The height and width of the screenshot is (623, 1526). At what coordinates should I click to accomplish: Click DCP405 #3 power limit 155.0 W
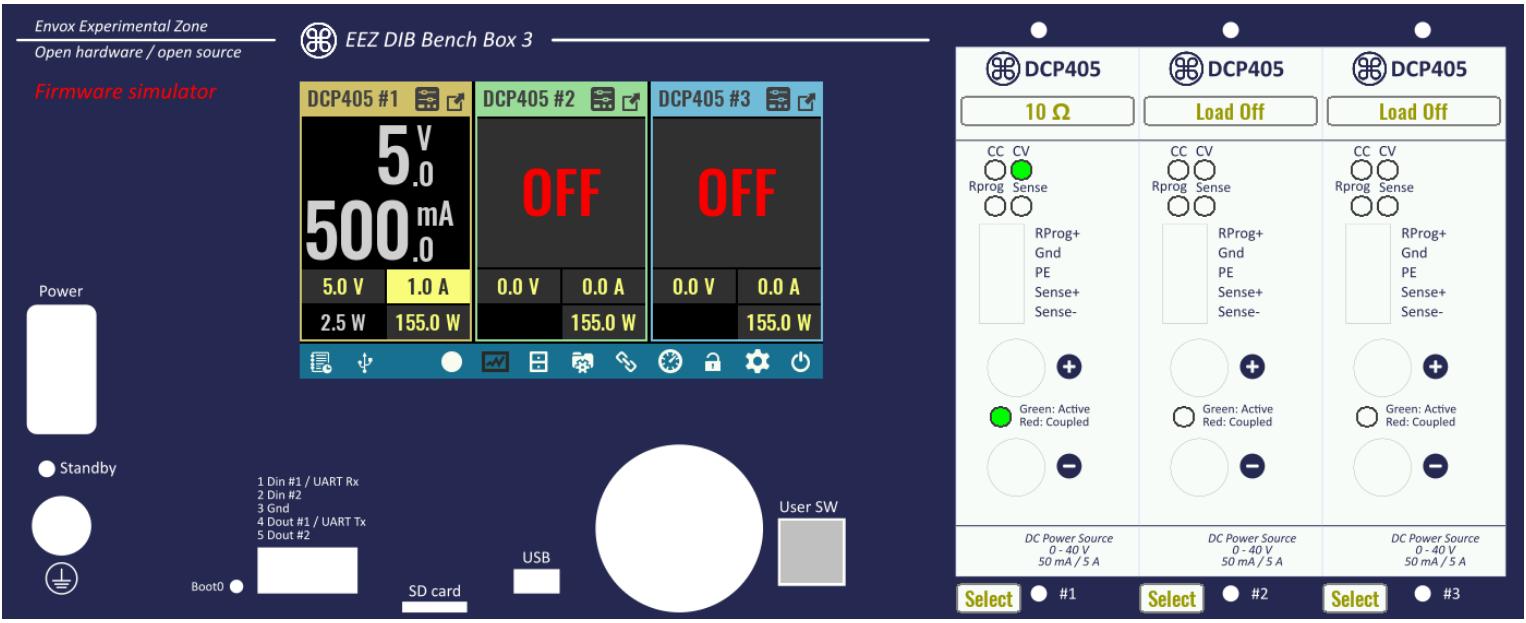click(779, 322)
